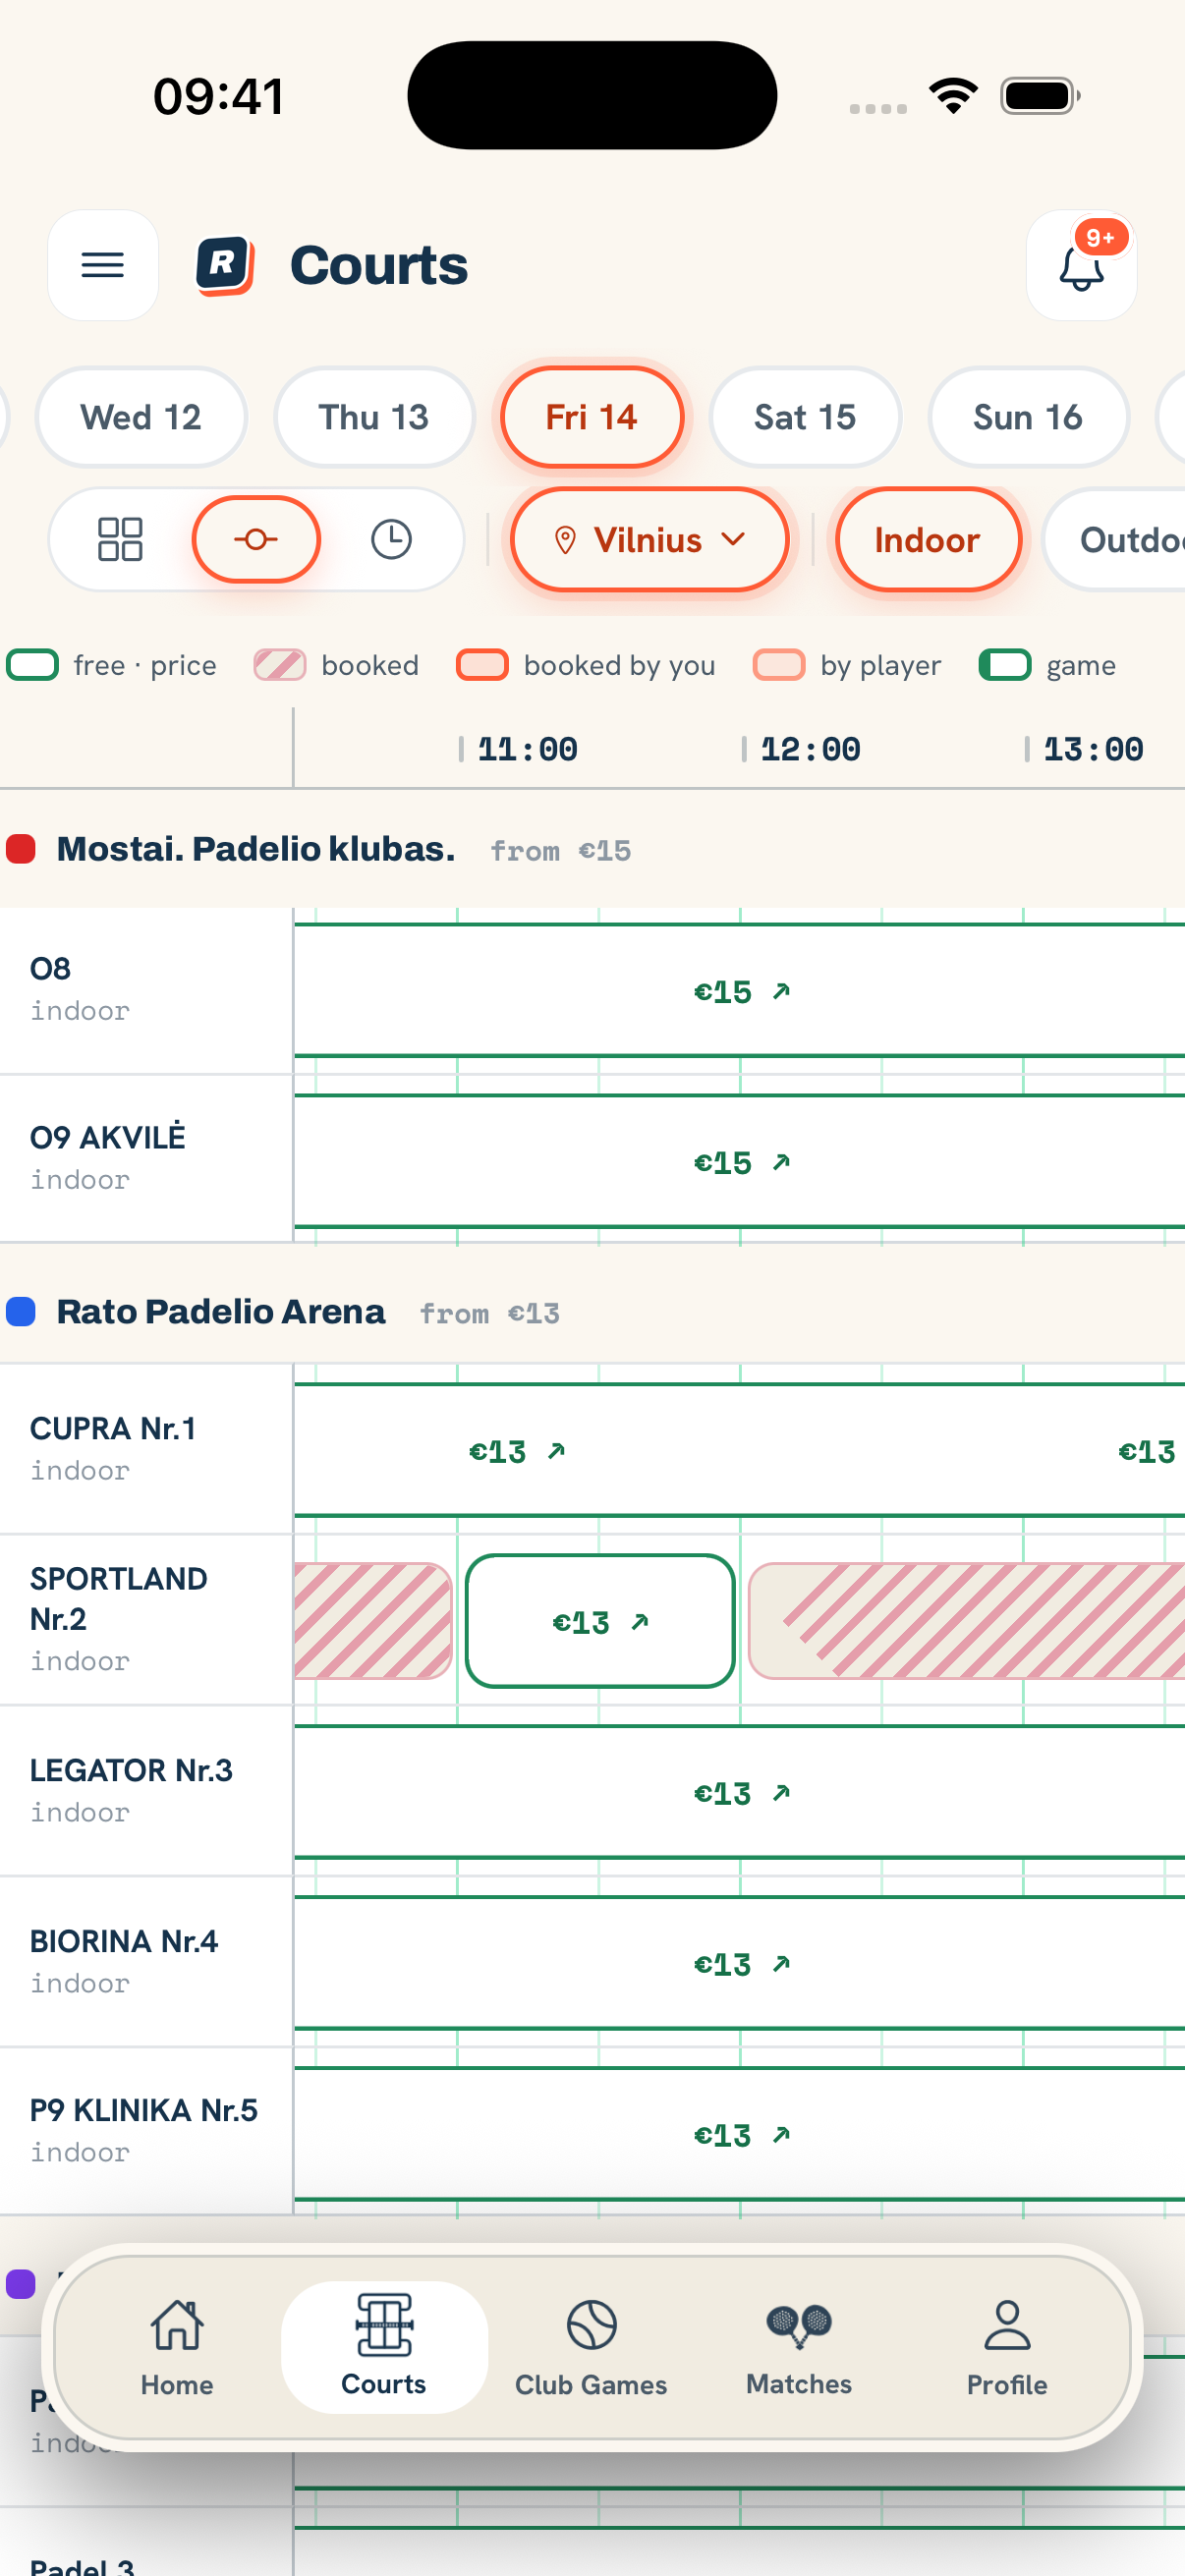1185x2576 pixels.
Task: Select the timeline view mode
Action: 256,539
